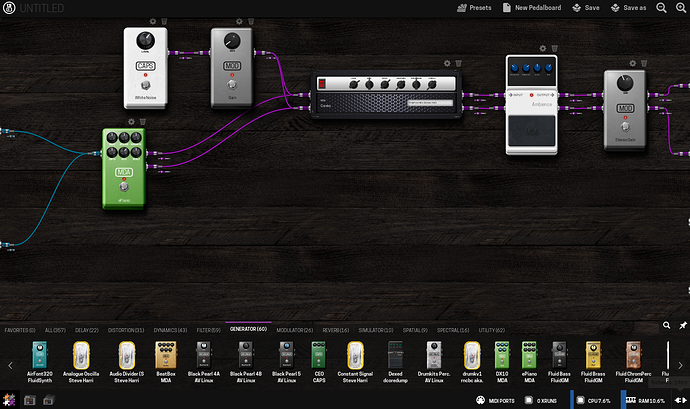Click the MOD logo in the header
690x409 pixels.
9,8
